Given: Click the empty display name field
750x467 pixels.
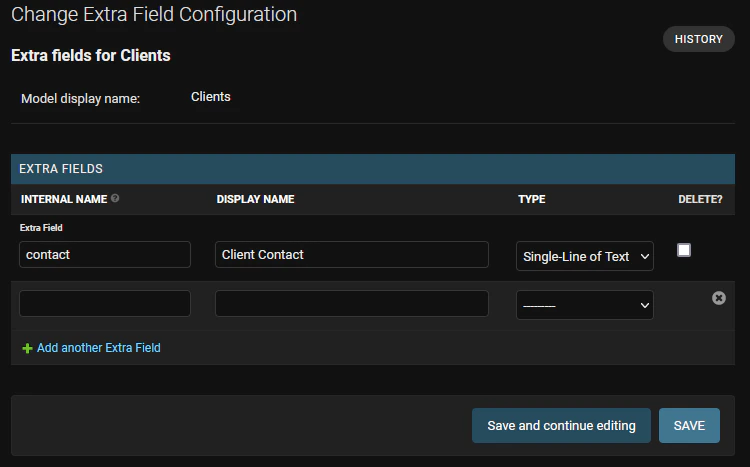Looking at the screenshot, I should click(x=352, y=303).
